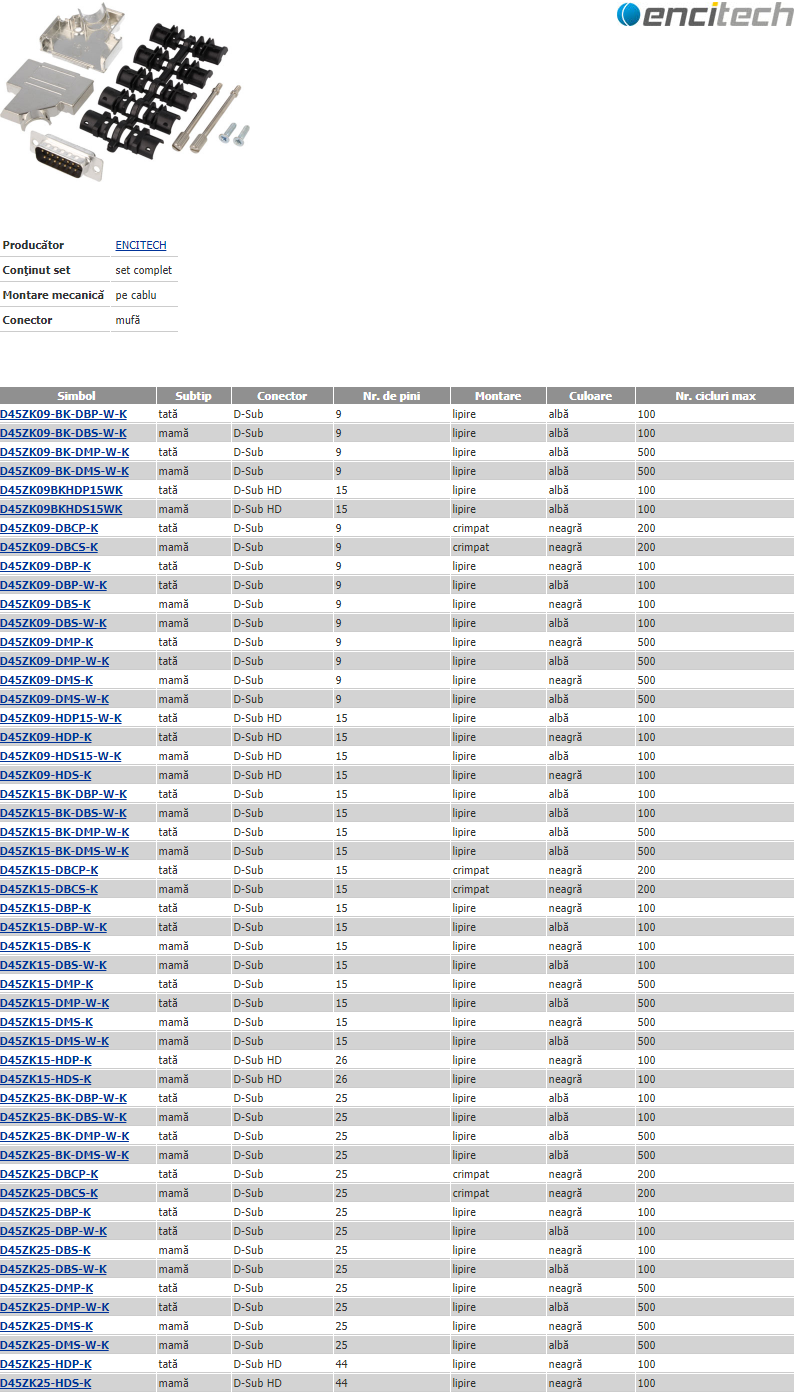Image resolution: width=794 pixels, height=1392 pixels.
Task: Open product D45ZK25-HDP-K
Action: click(46, 1364)
